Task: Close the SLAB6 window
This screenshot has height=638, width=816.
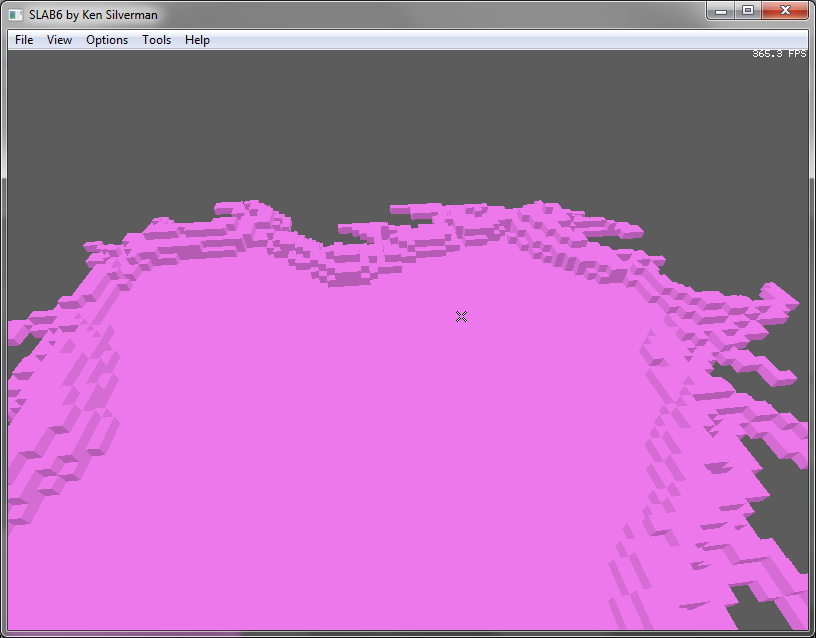Action: [785, 10]
